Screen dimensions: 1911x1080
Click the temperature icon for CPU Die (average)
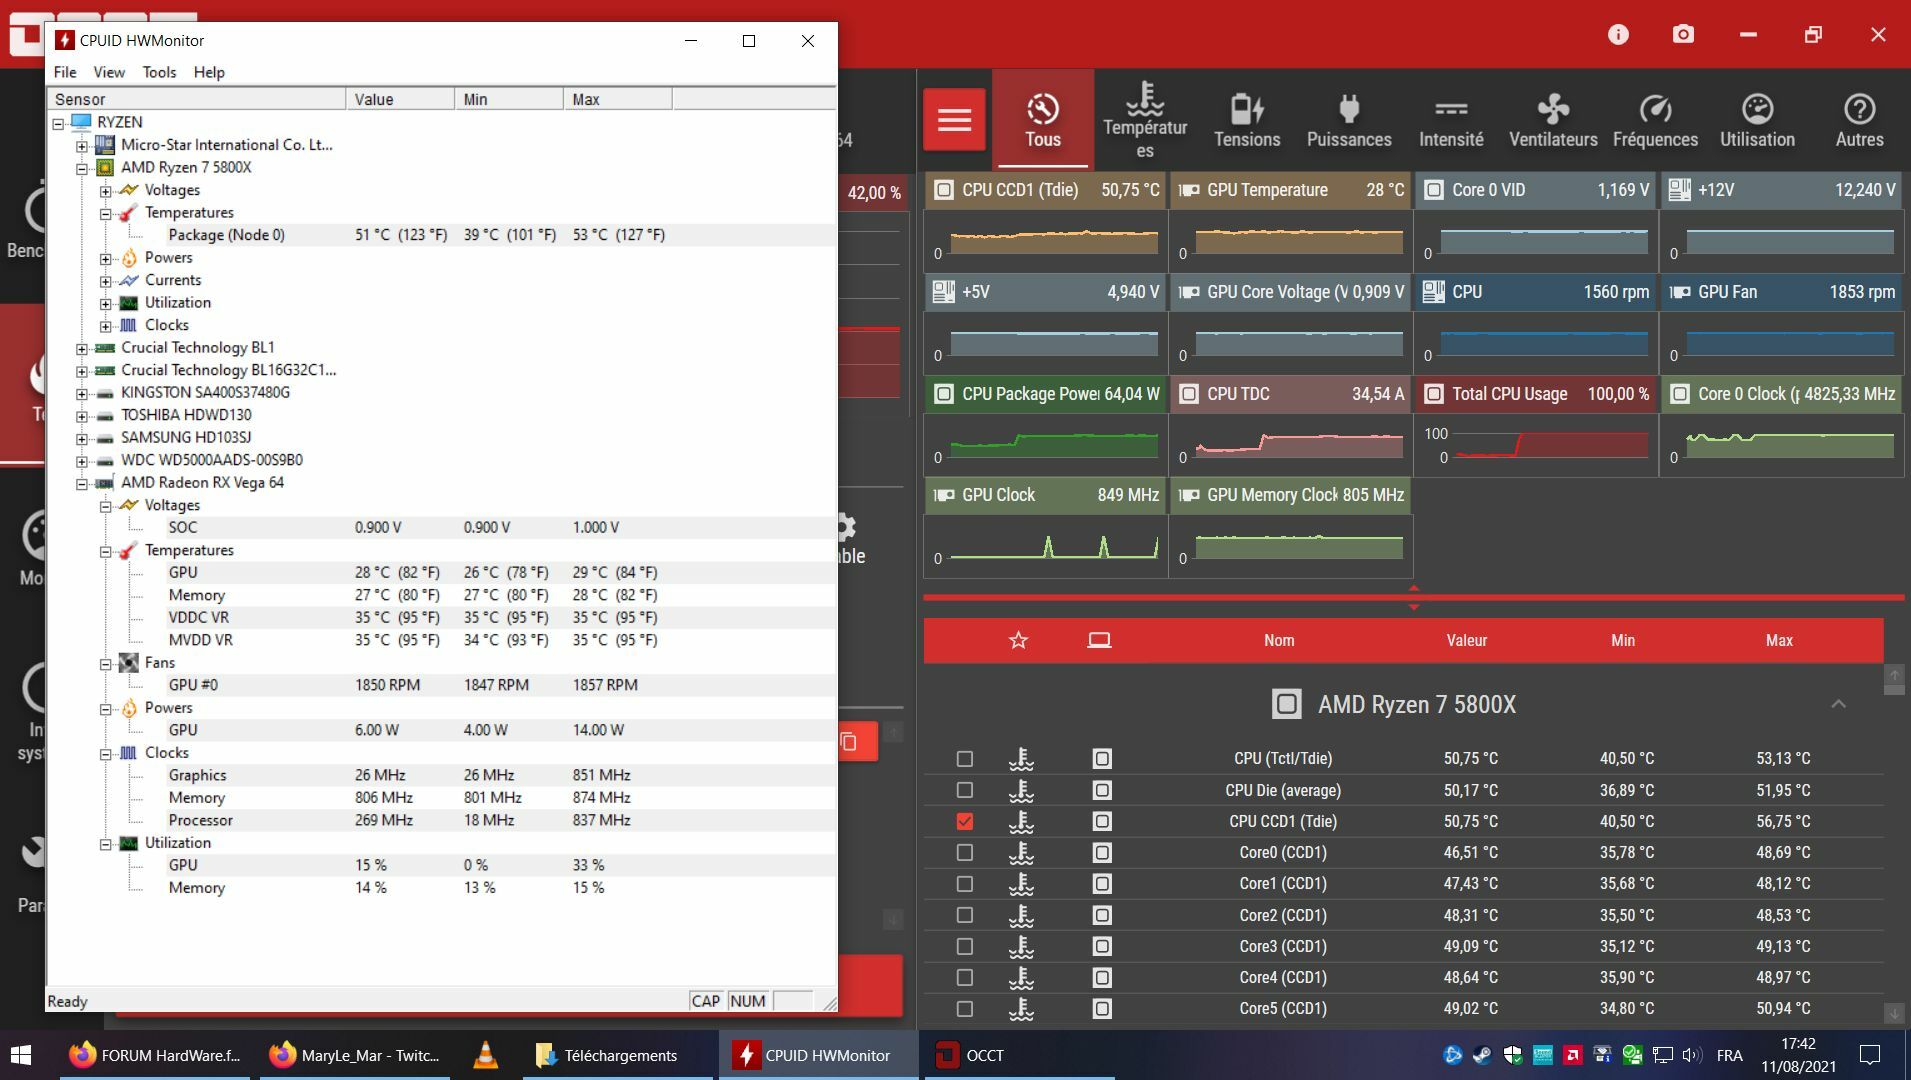coord(1020,790)
